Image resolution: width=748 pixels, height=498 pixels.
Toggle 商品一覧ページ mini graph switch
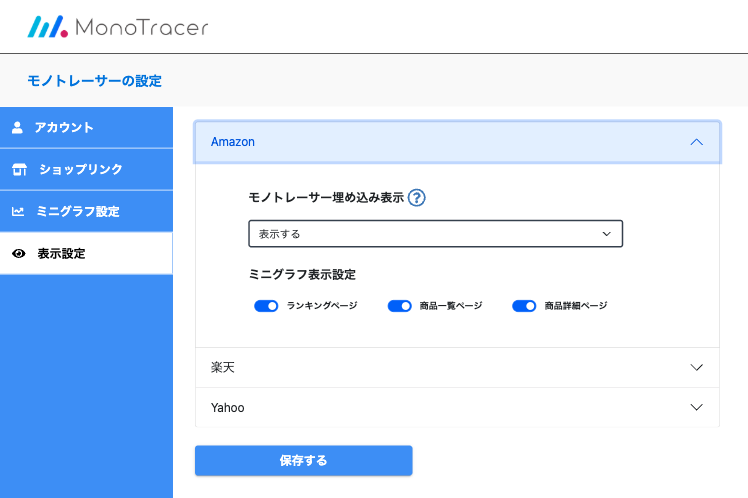[x=399, y=306]
